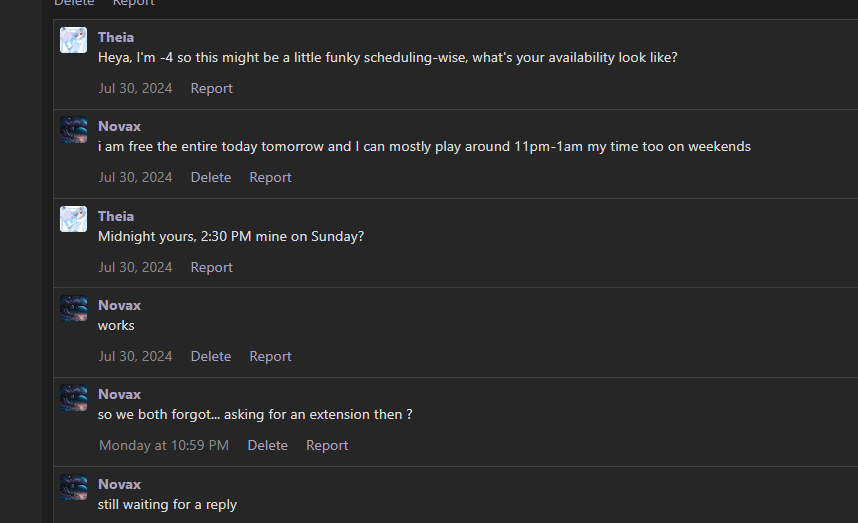Open Theia's profile on the Midnight message
Viewport: 858px width, 523px height.
(x=116, y=216)
